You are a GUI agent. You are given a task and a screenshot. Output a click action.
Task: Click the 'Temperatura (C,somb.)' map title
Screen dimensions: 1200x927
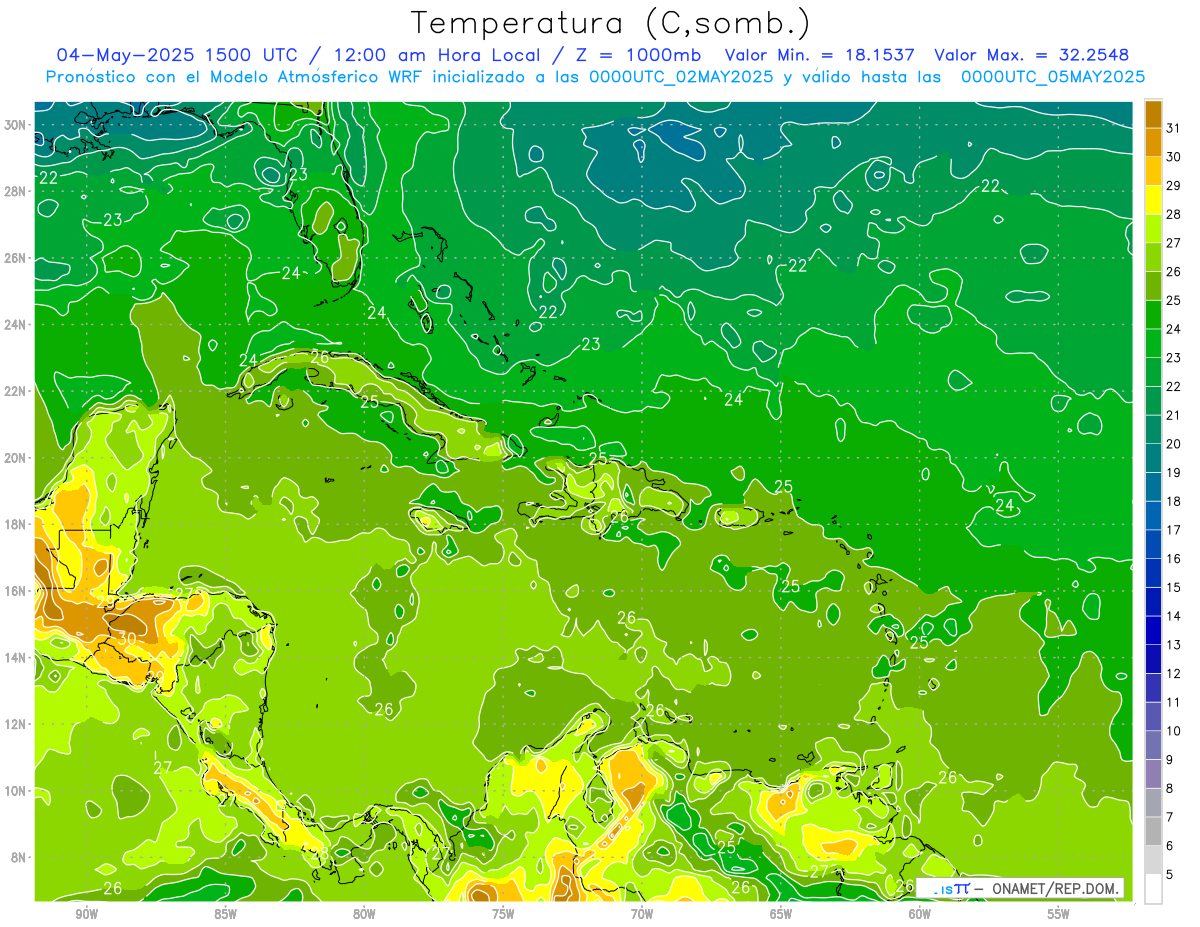pyautogui.click(x=611, y=24)
